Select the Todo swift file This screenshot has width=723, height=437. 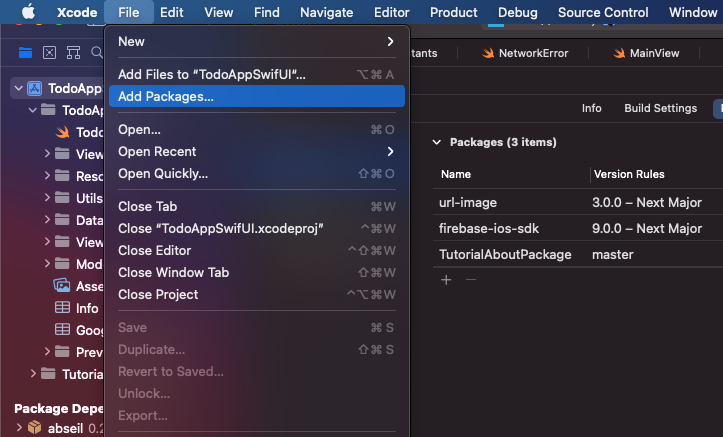click(79, 132)
